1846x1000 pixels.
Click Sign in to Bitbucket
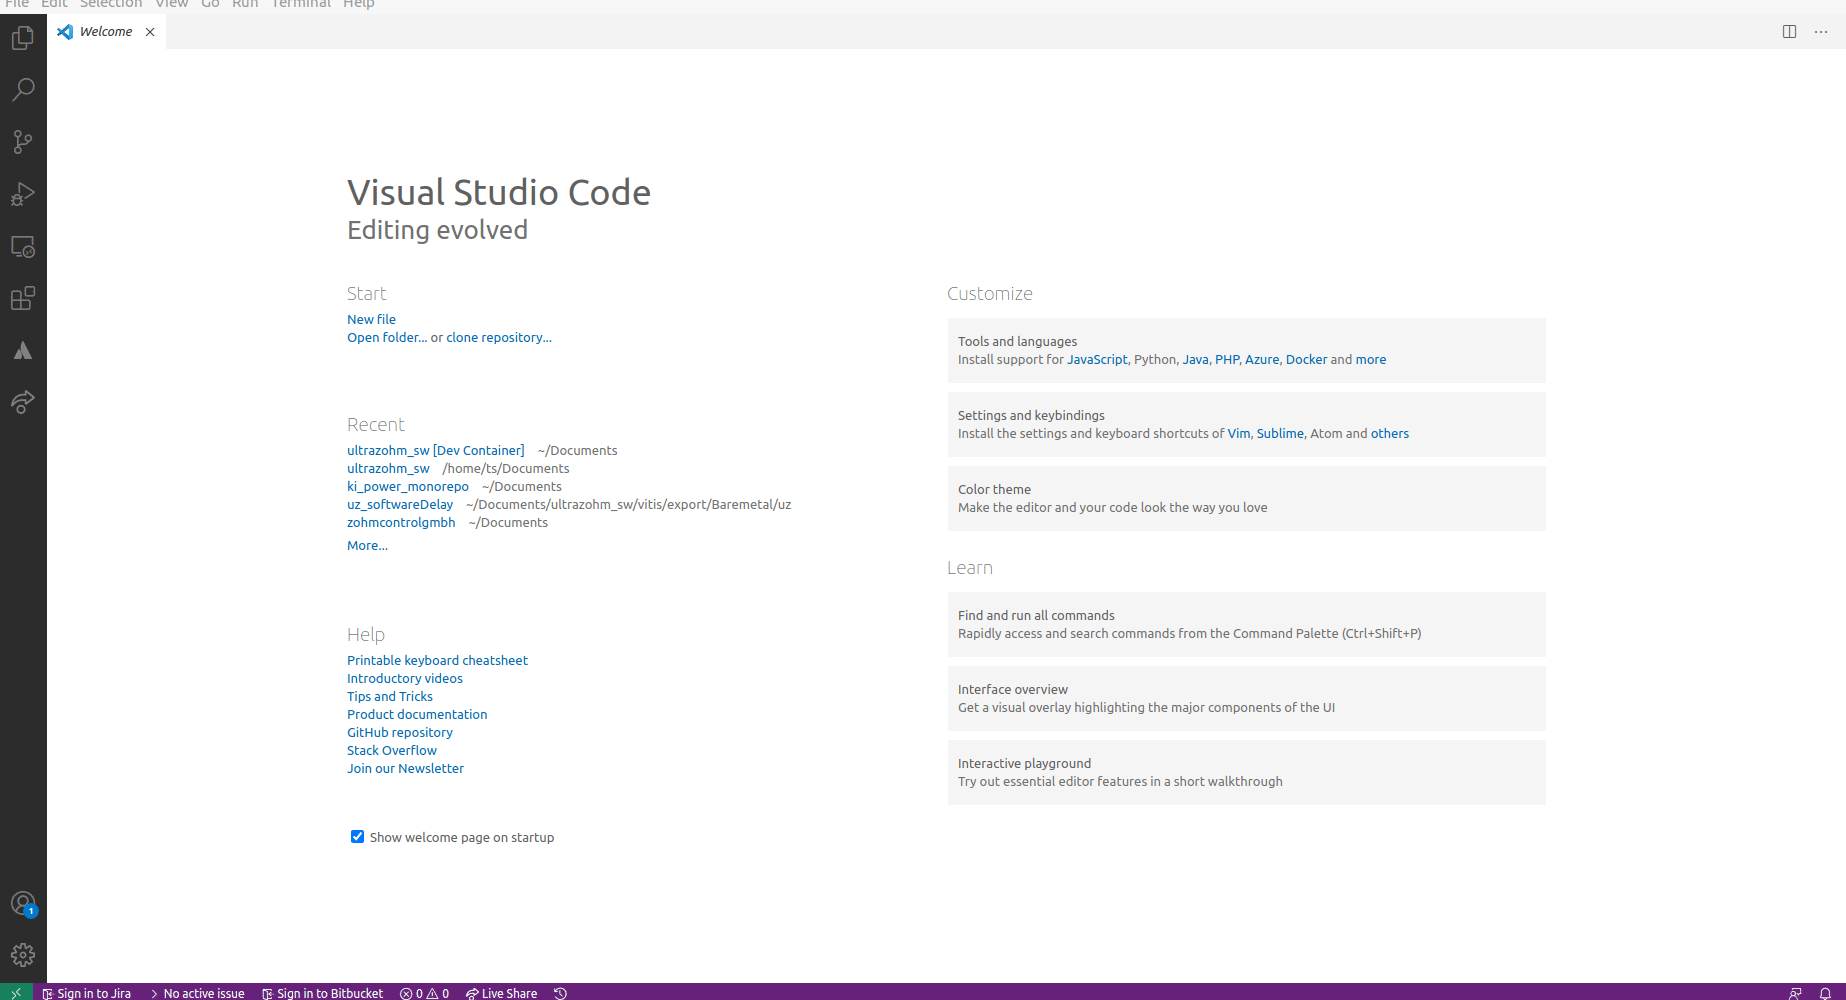point(323,992)
